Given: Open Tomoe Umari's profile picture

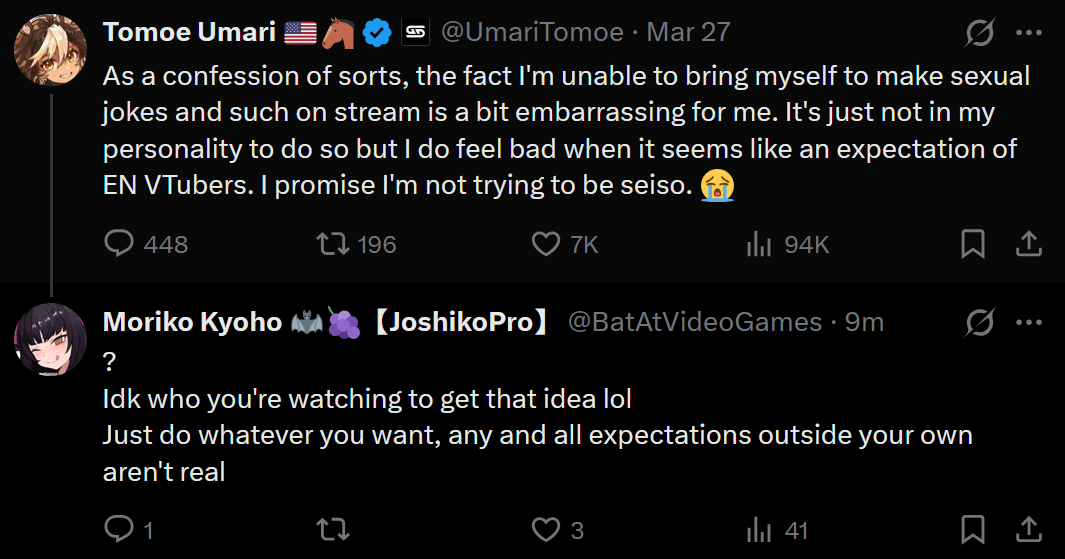Looking at the screenshot, I should [x=50, y=50].
